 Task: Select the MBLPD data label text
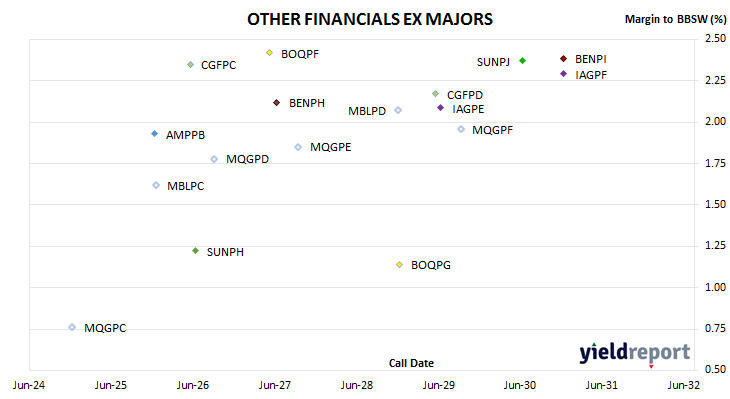pos(367,111)
